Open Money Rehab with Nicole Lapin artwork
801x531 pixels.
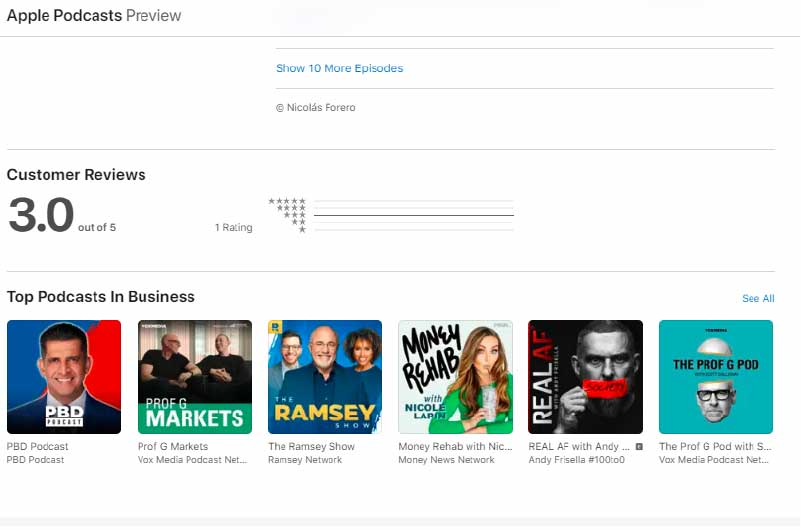point(455,377)
